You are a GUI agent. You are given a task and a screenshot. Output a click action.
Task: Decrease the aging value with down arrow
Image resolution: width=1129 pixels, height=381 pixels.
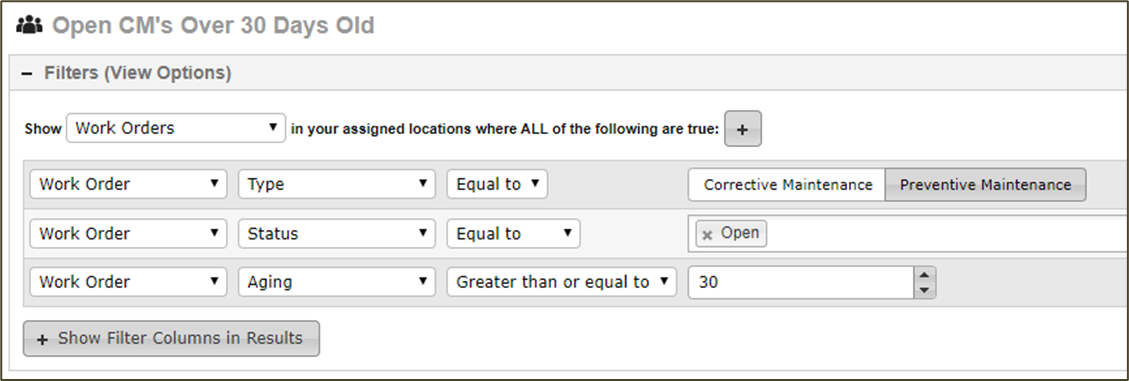click(925, 290)
